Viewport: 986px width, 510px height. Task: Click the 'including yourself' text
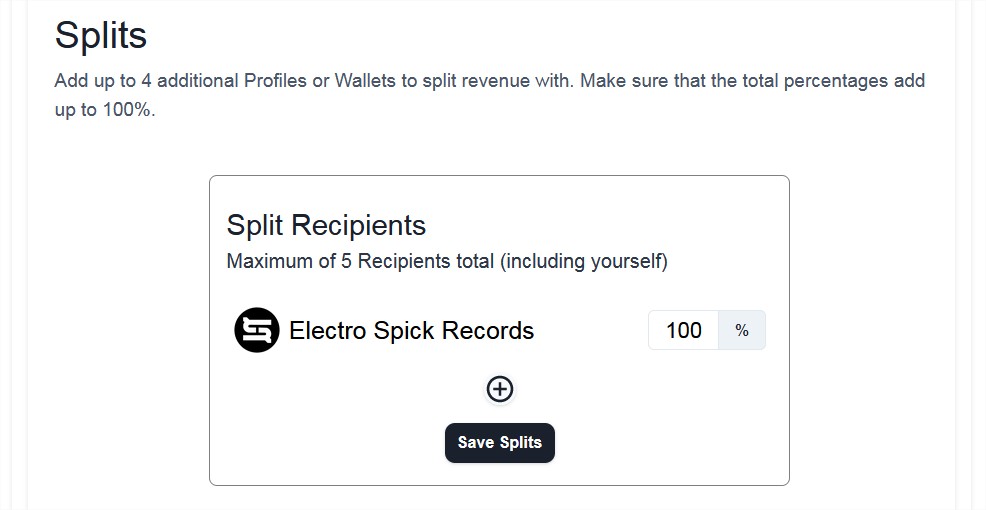click(x=584, y=261)
